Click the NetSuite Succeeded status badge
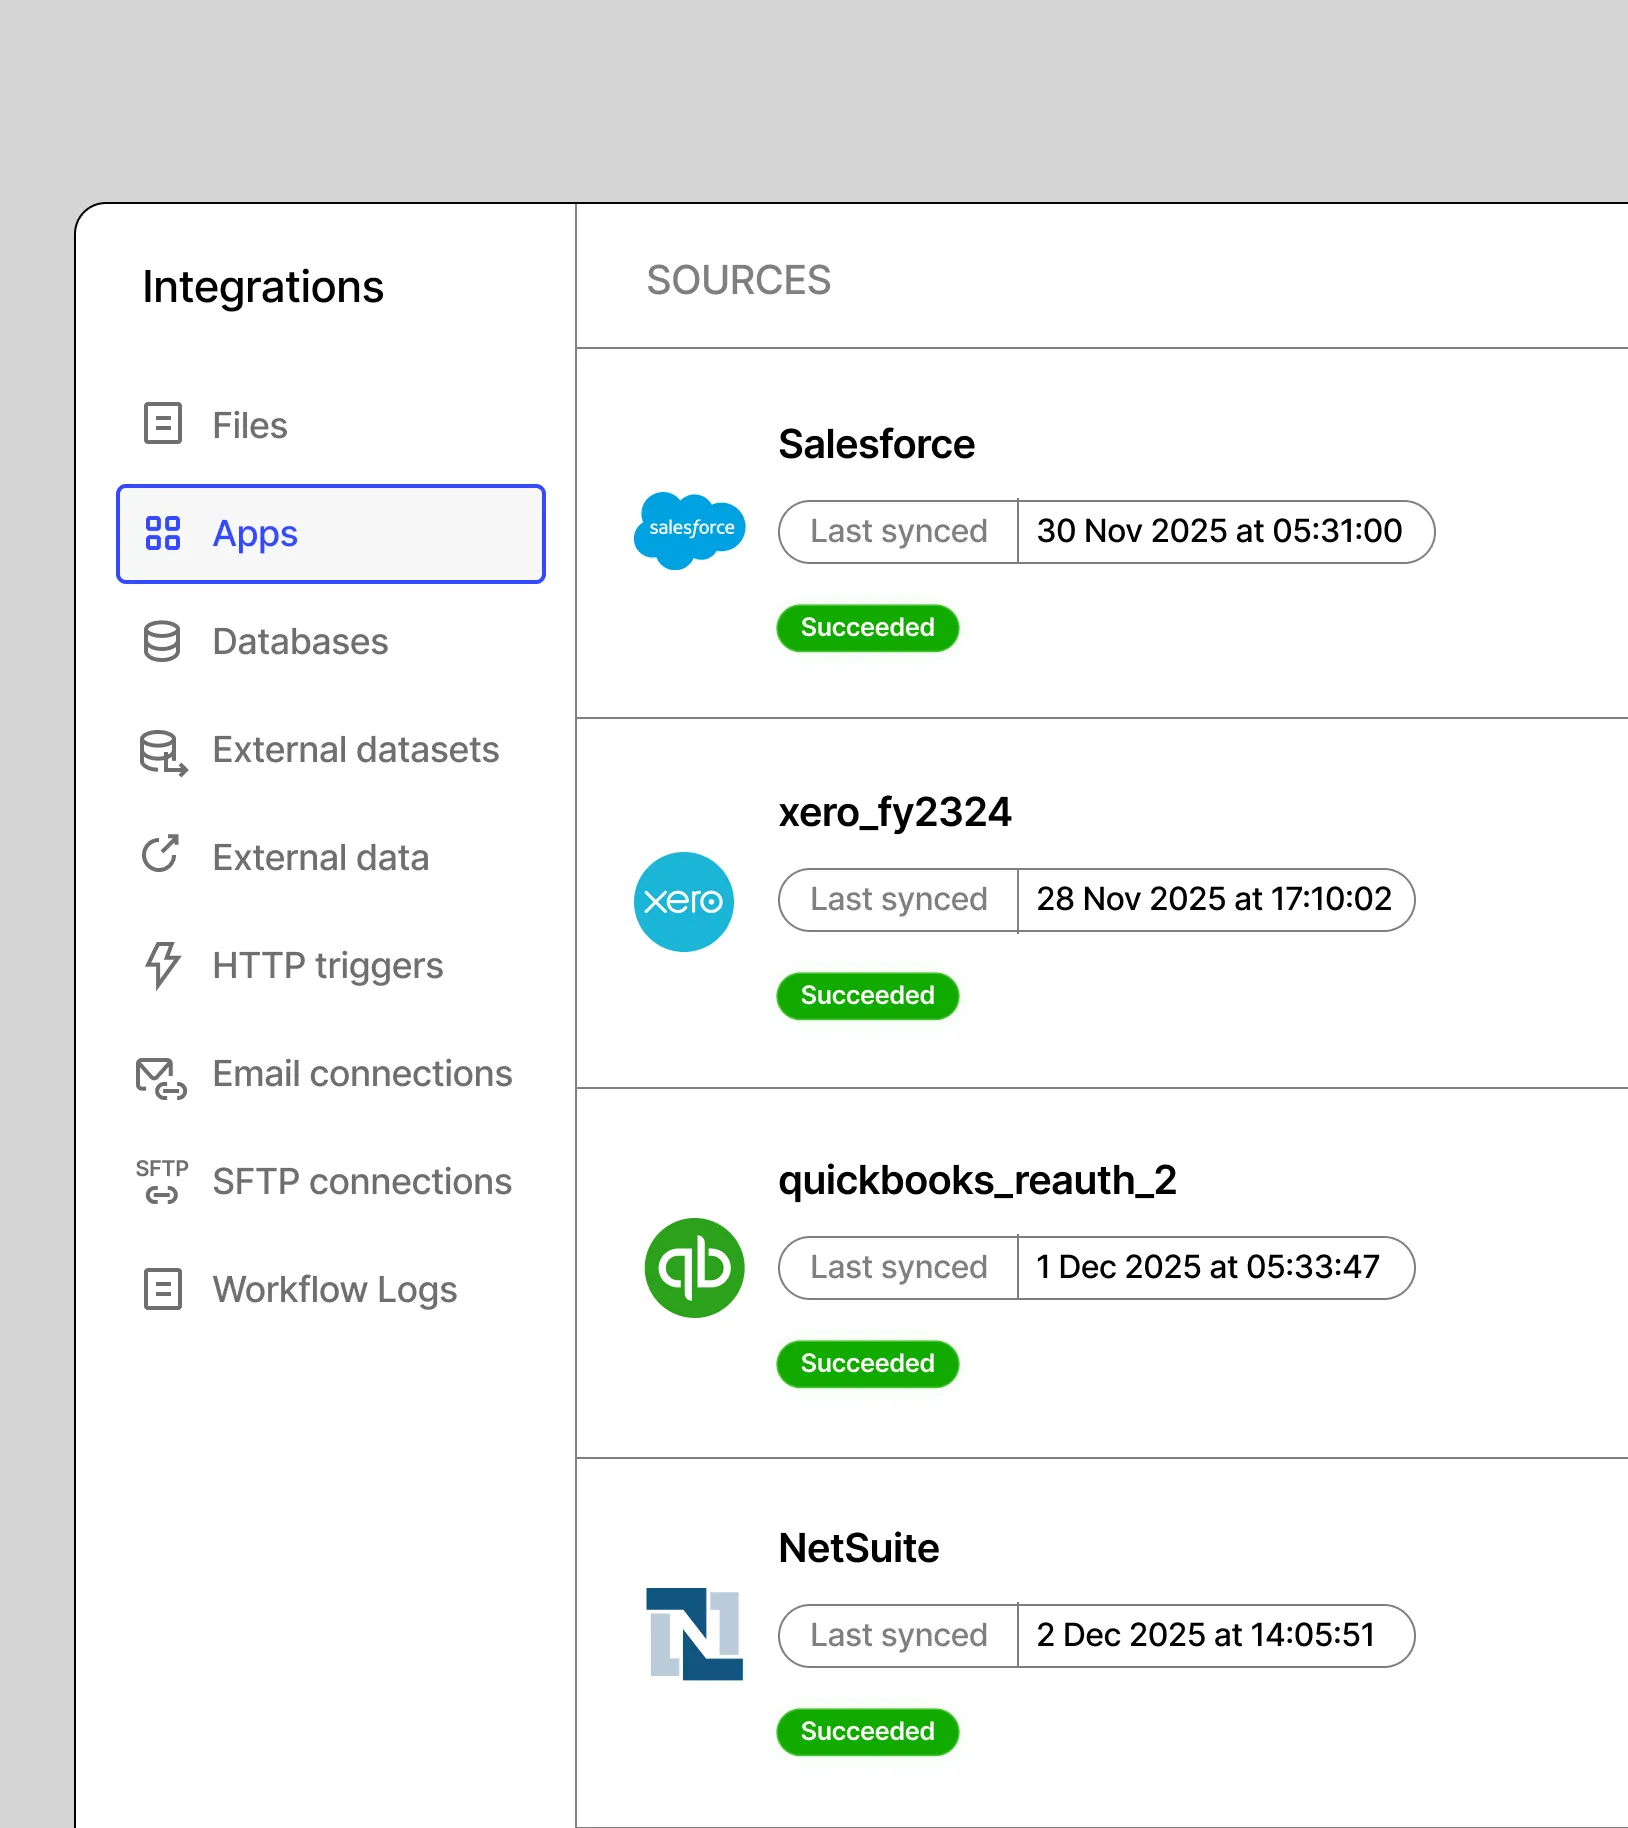Screen dimensions: 1628x1828 [867, 1732]
